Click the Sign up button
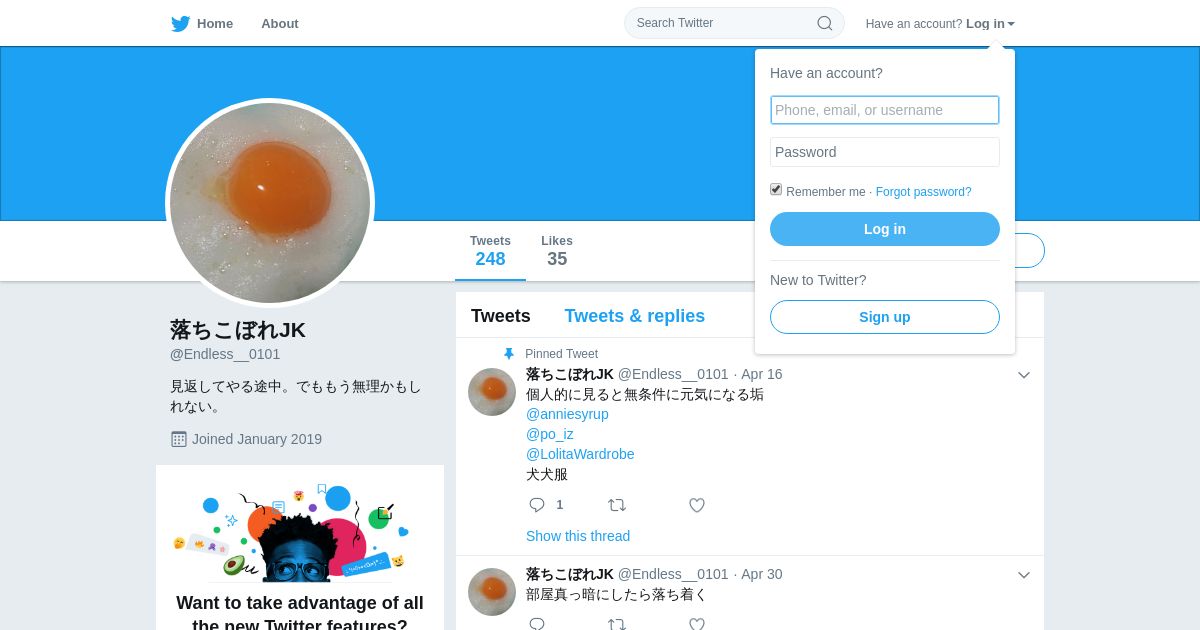 pos(885,317)
